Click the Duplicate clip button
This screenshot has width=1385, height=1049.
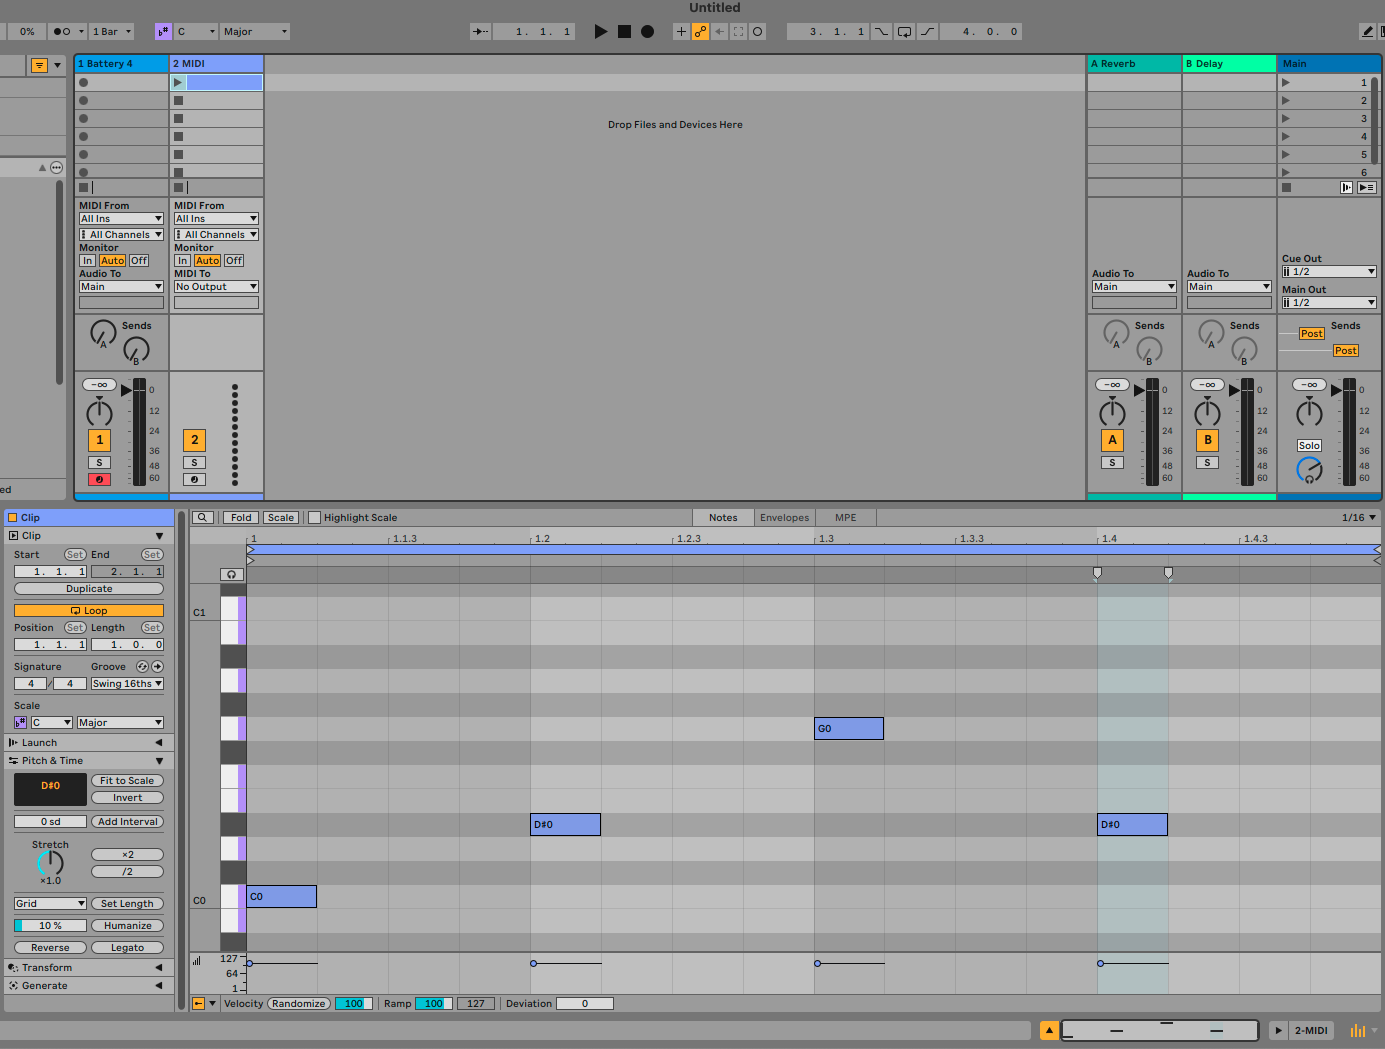click(x=89, y=589)
